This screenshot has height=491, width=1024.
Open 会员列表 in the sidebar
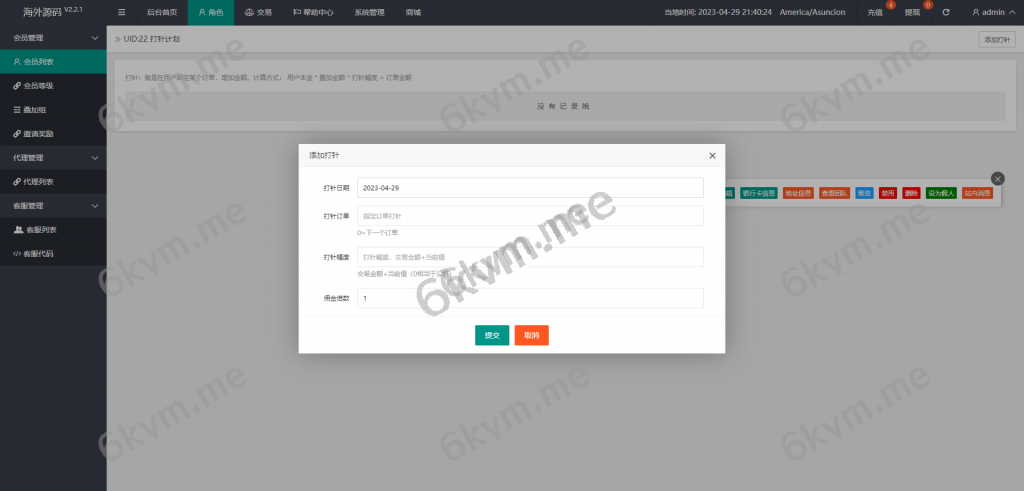point(40,61)
